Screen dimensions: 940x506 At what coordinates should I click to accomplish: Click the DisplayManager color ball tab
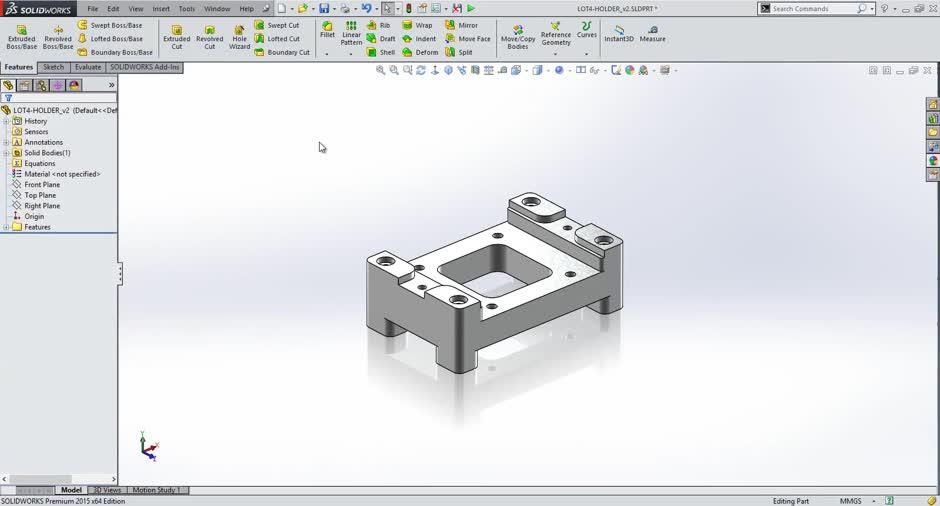(x=73, y=85)
